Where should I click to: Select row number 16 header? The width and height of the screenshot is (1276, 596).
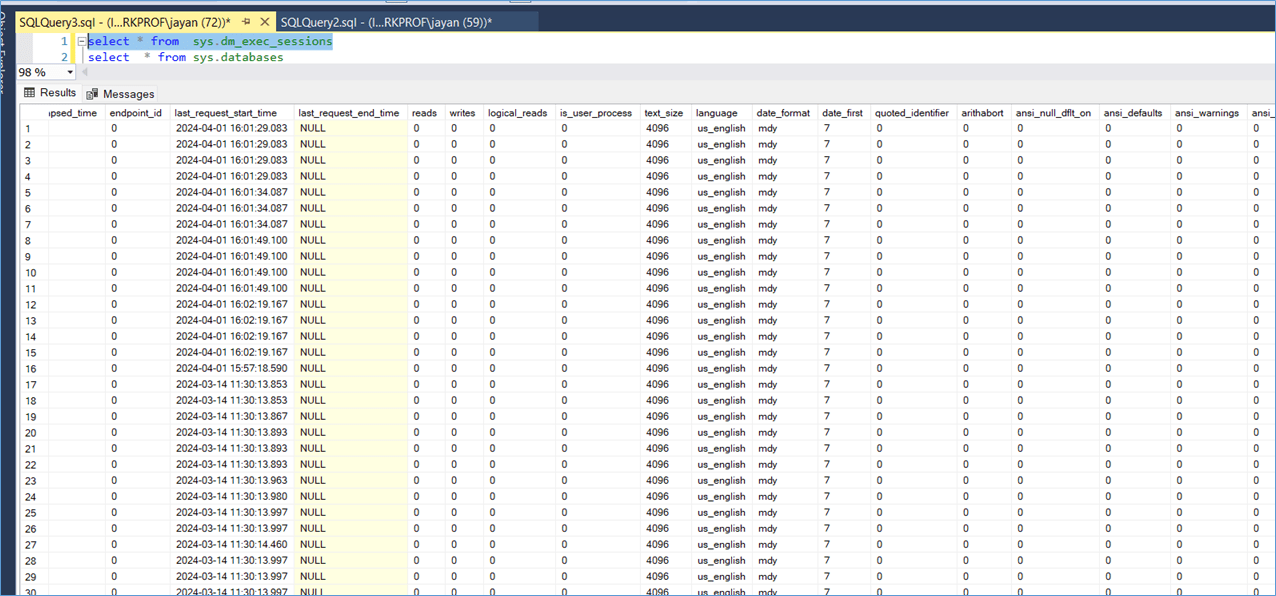click(x=34, y=368)
